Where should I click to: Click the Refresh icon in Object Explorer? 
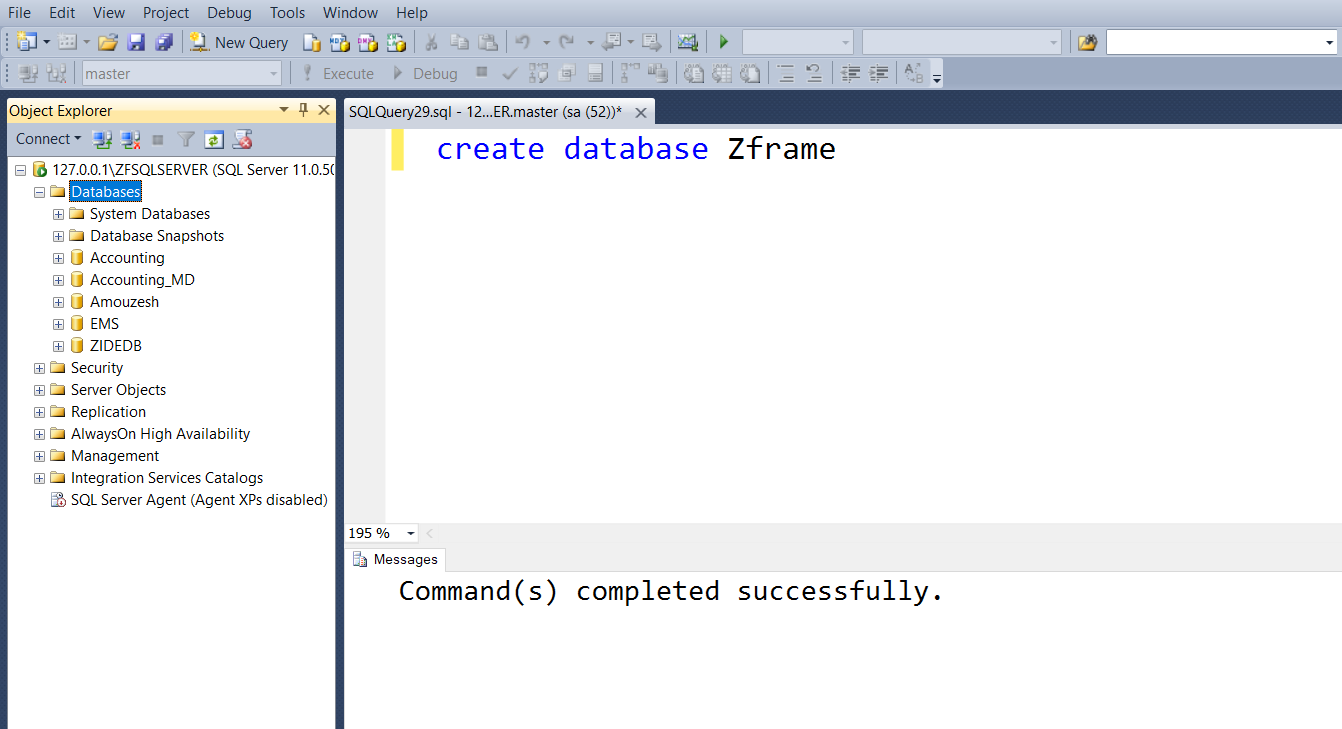[214, 139]
